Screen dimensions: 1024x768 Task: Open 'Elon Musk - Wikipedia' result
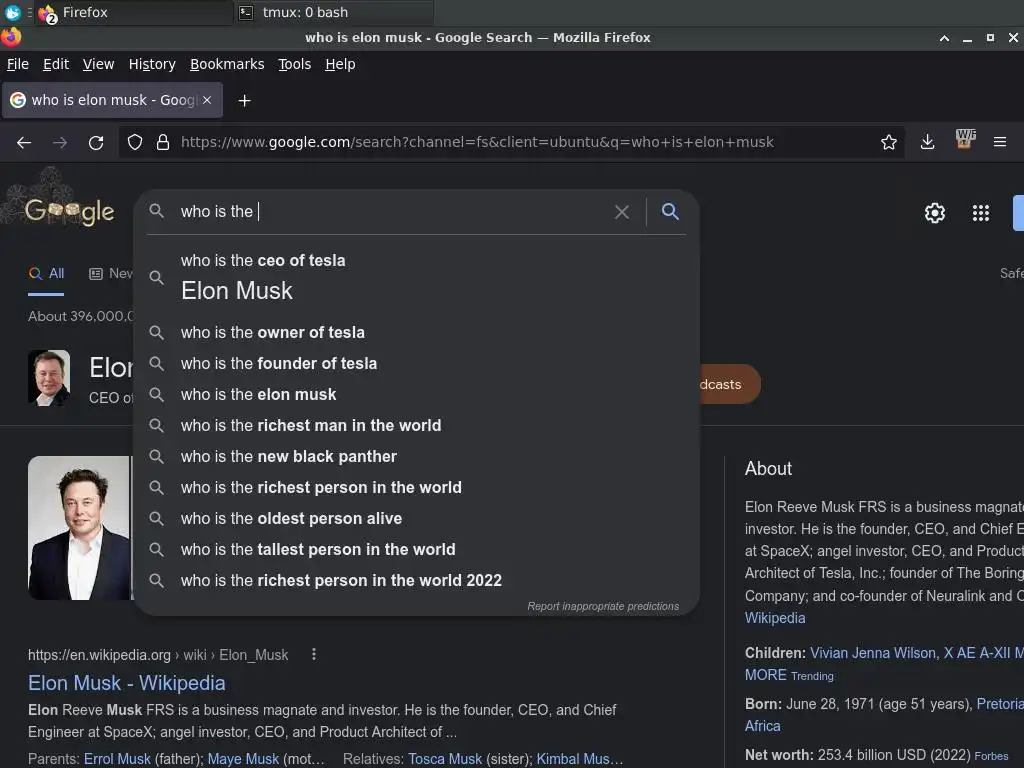pyautogui.click(x=127, y=682)
